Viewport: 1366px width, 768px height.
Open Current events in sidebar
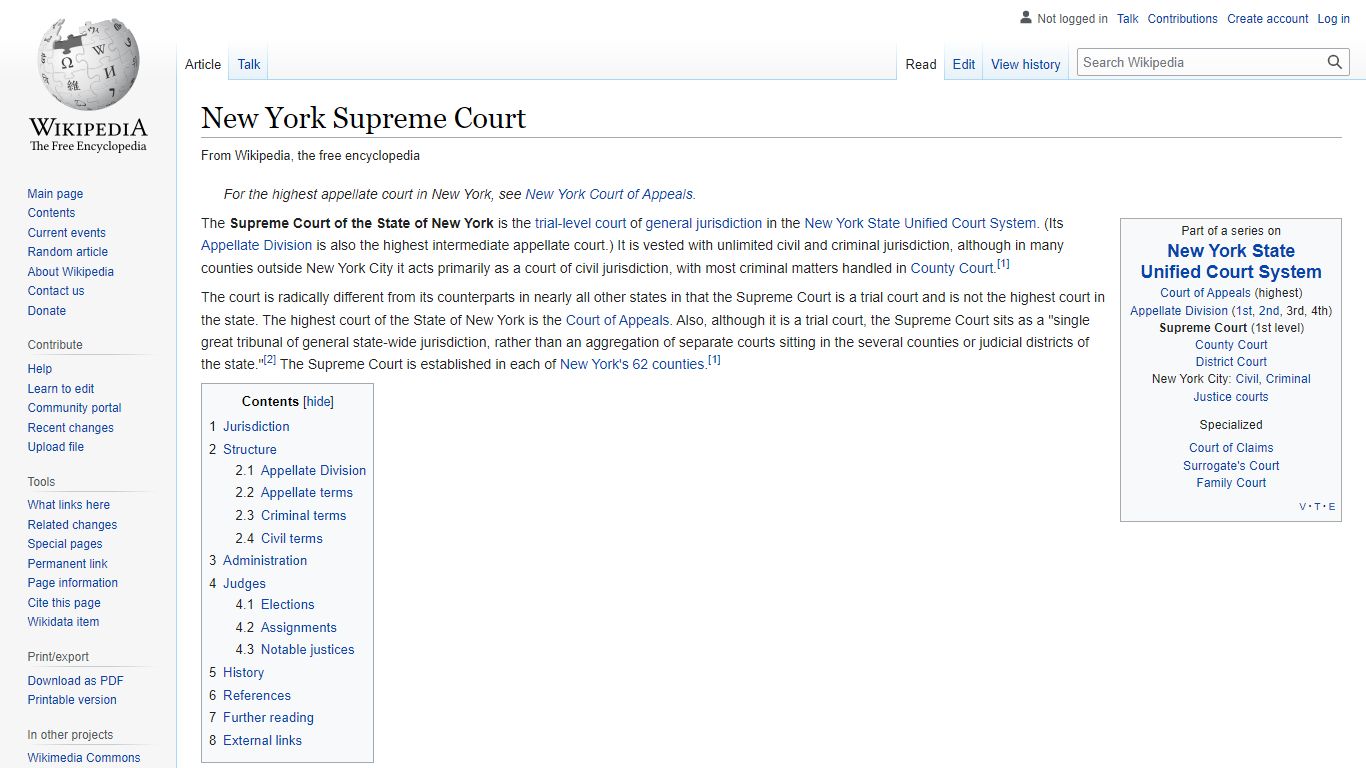pos(66,233)
